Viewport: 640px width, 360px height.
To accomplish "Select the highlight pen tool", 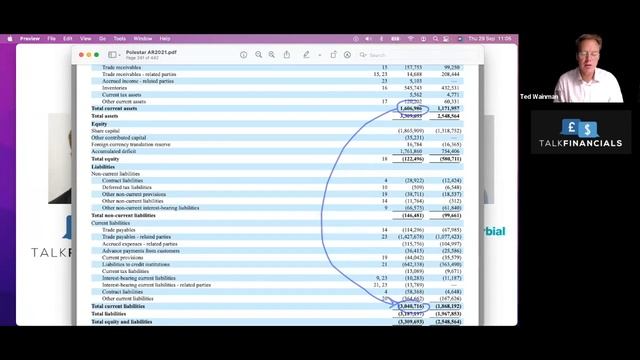I will pos(306,55).
